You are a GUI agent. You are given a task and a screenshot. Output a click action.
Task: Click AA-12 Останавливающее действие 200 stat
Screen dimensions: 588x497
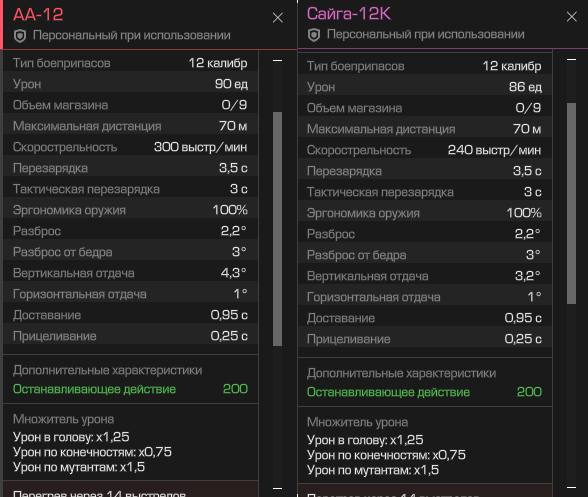(130, 389)
